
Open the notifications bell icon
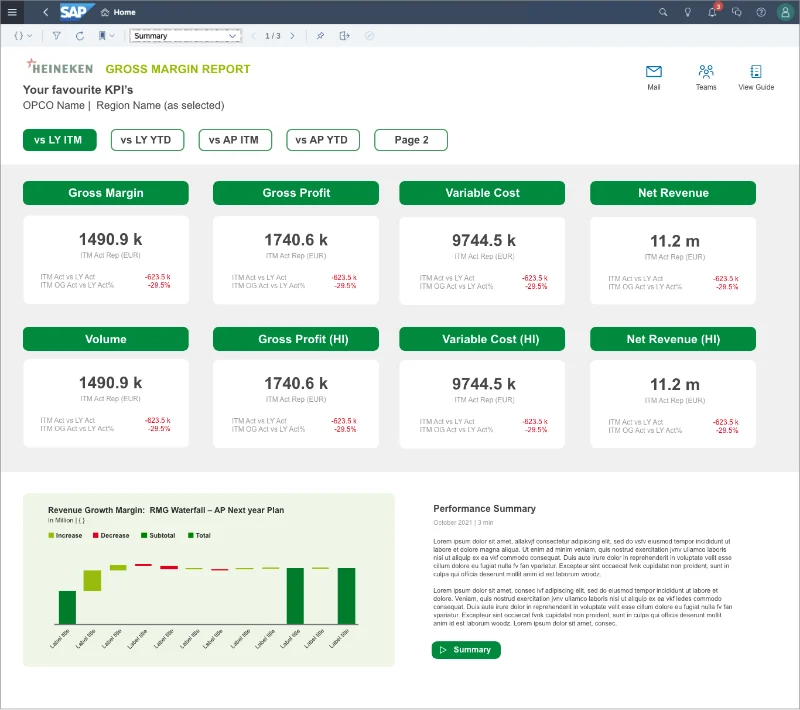pyautogui.click(x=712, y=12)
